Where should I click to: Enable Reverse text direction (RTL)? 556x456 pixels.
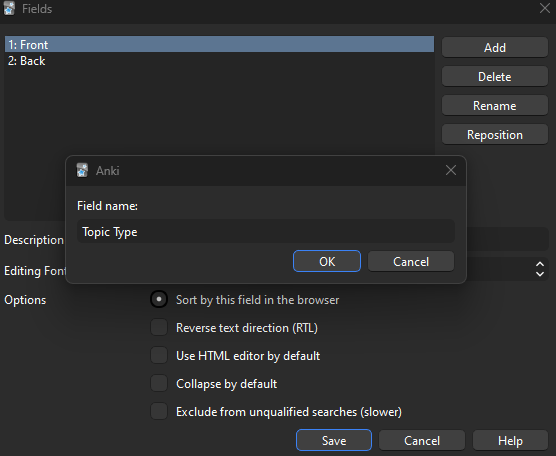159,327
